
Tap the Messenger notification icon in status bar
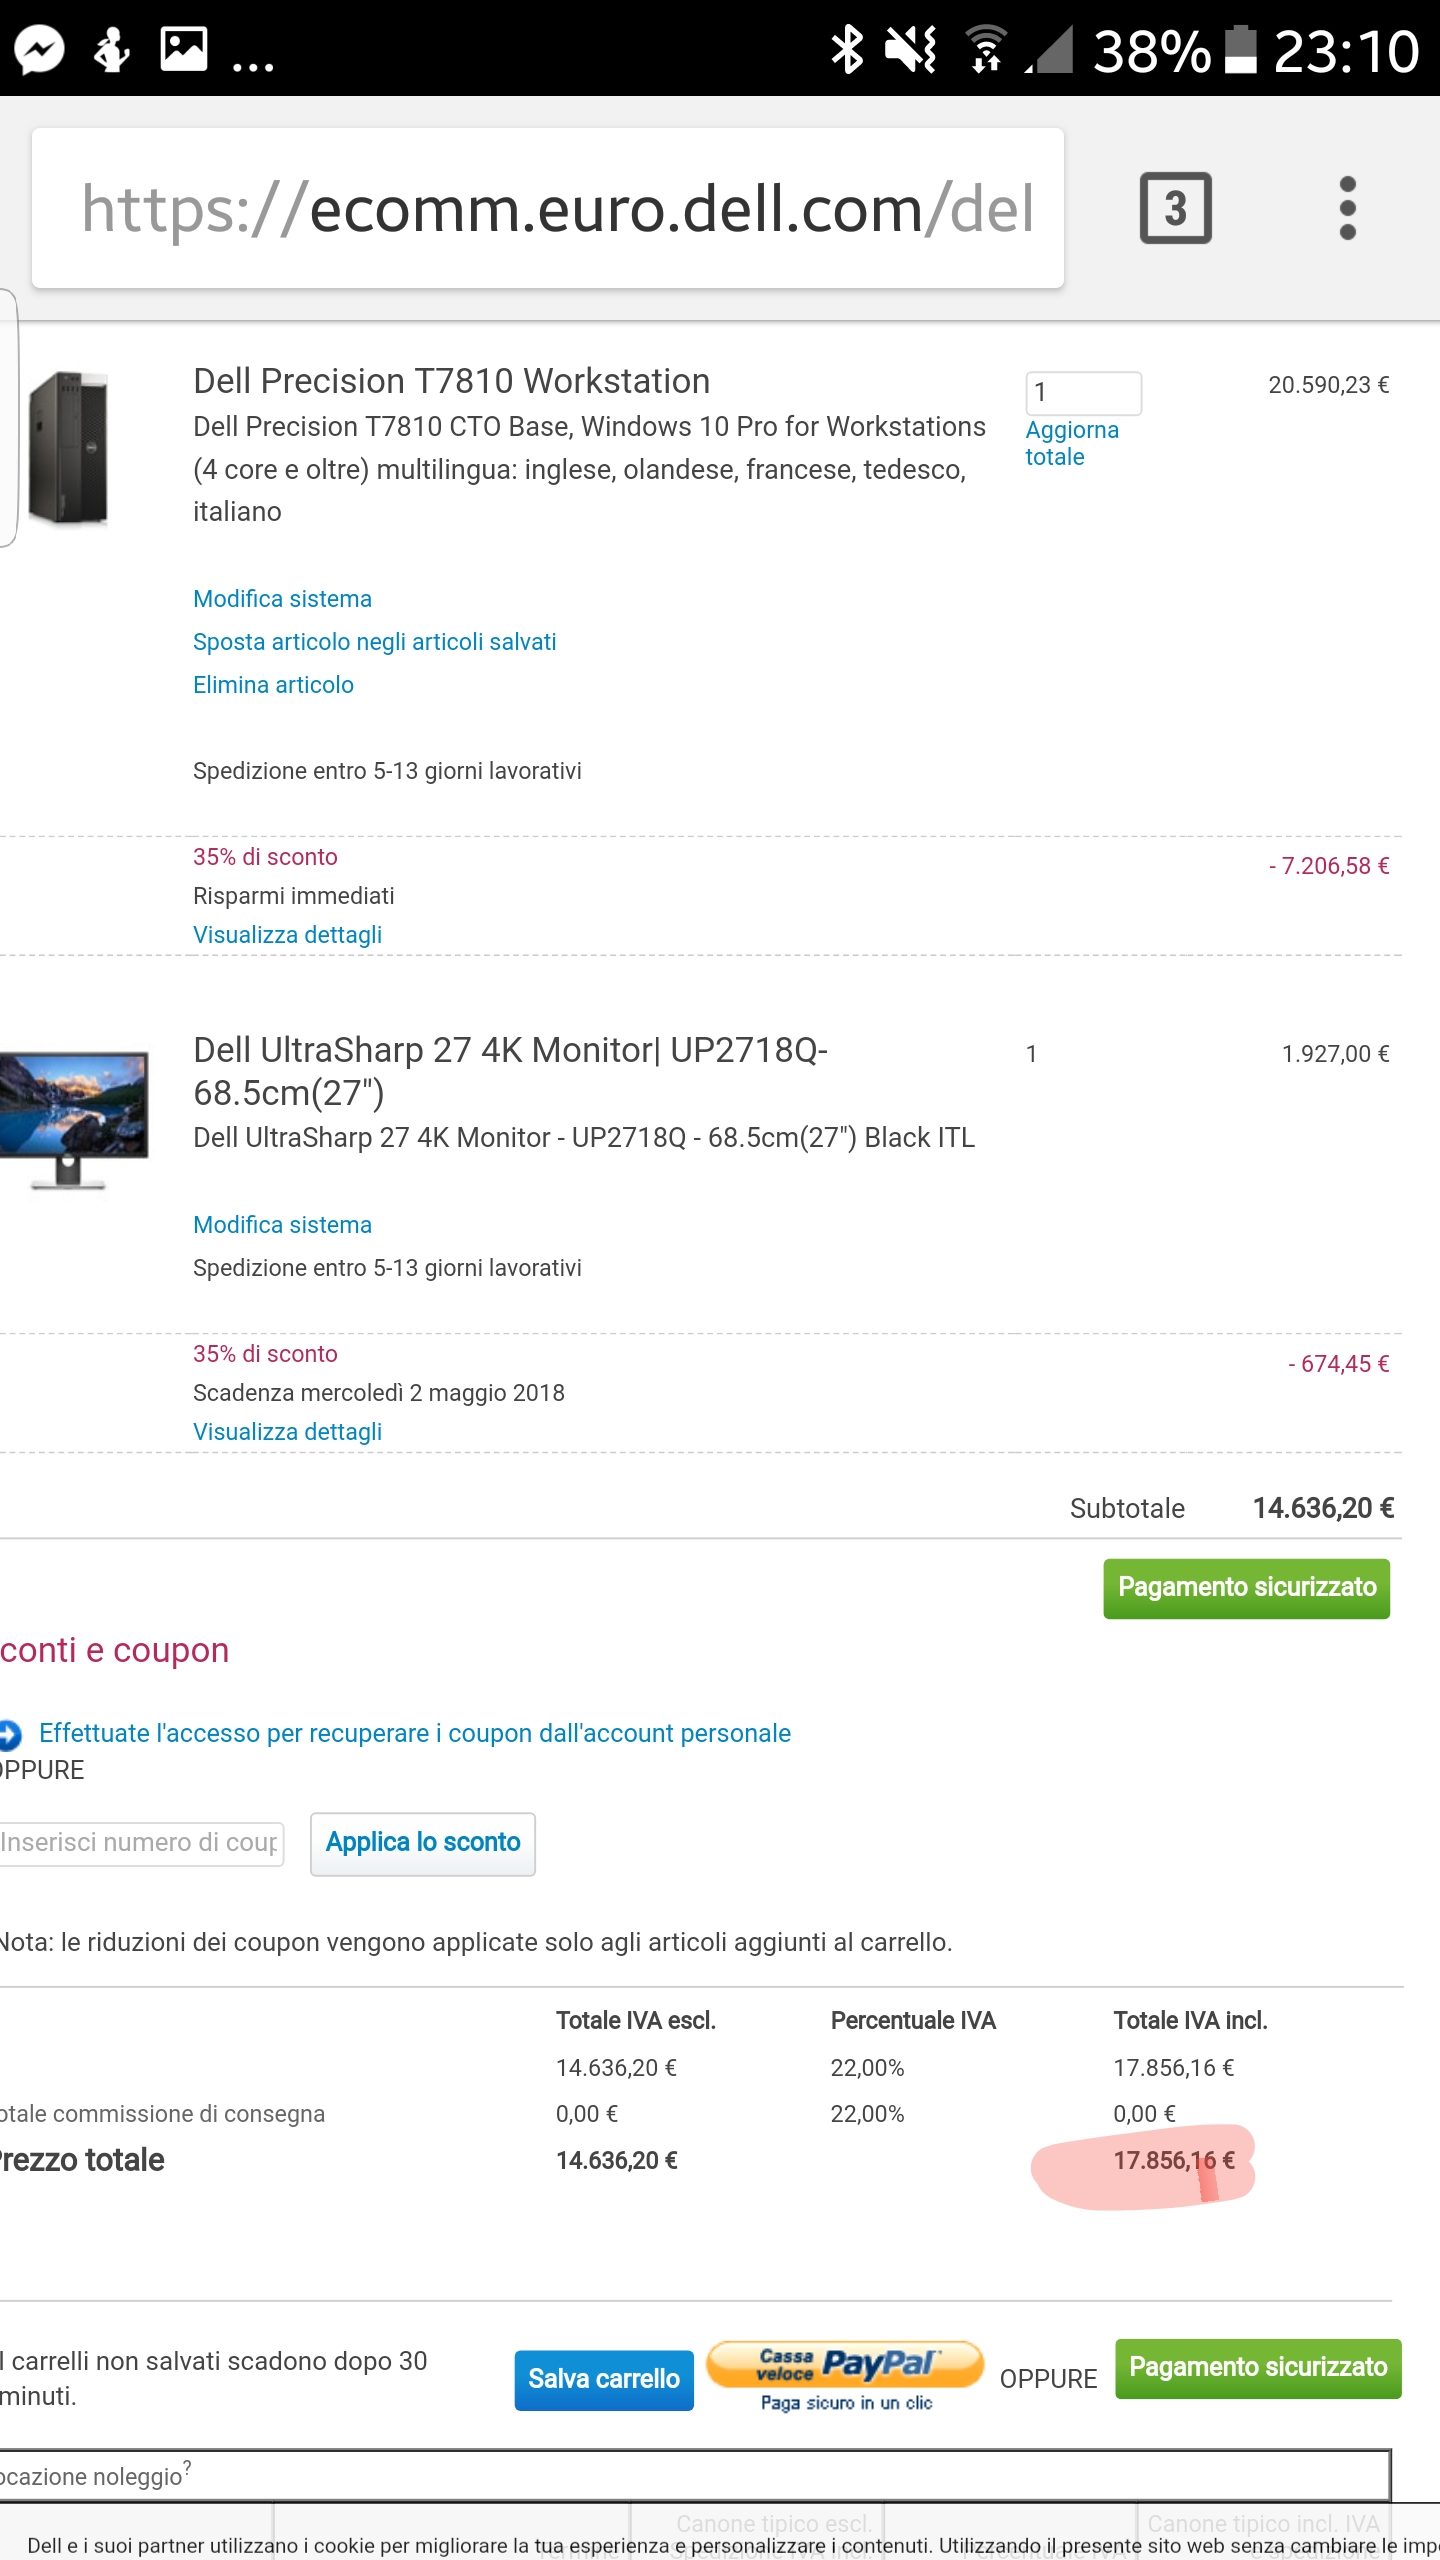pos(40,50)
